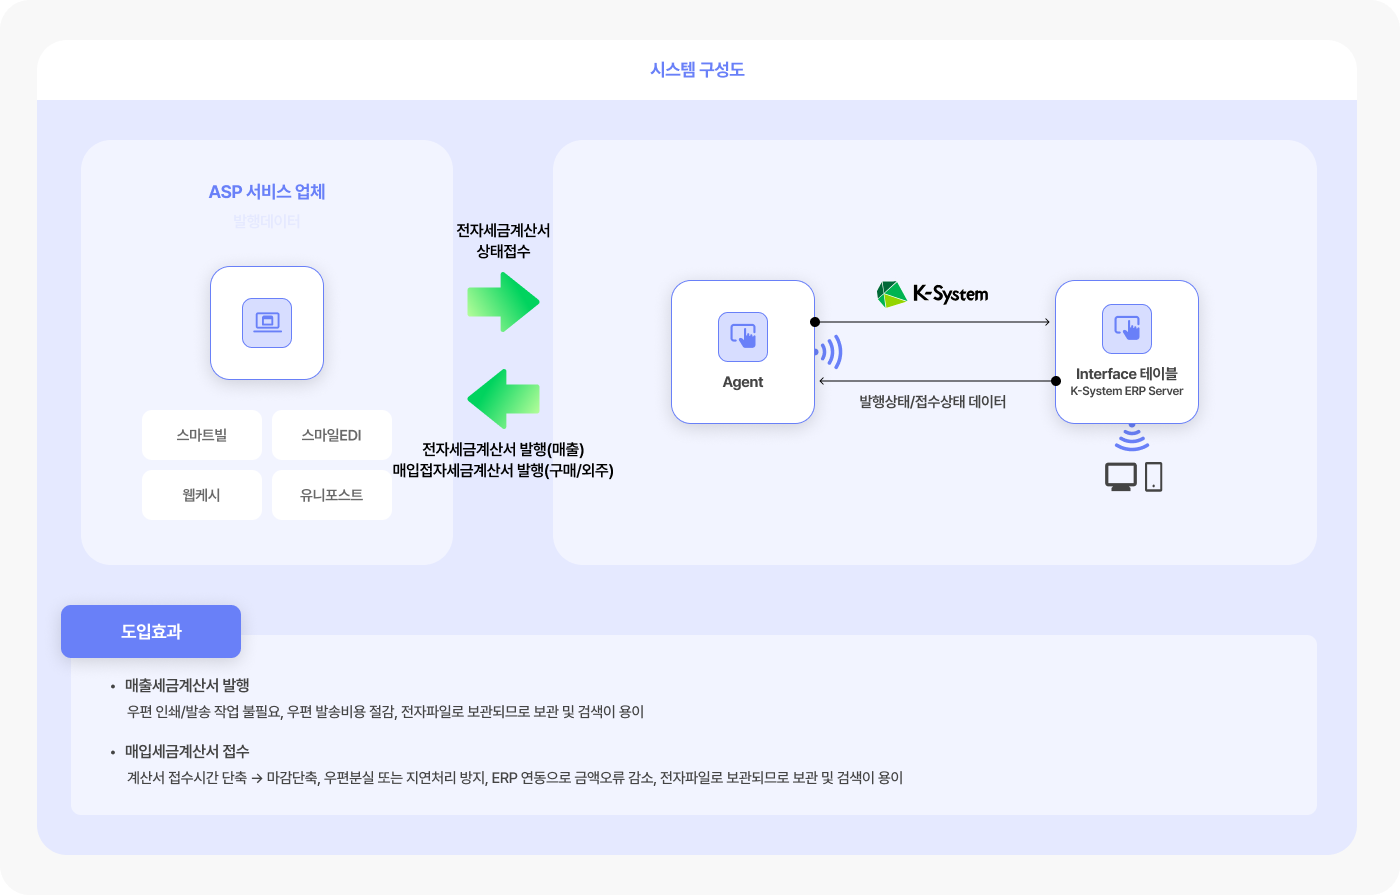
Task: Click the right-pointing green arrow
Action: pos(504,302)
